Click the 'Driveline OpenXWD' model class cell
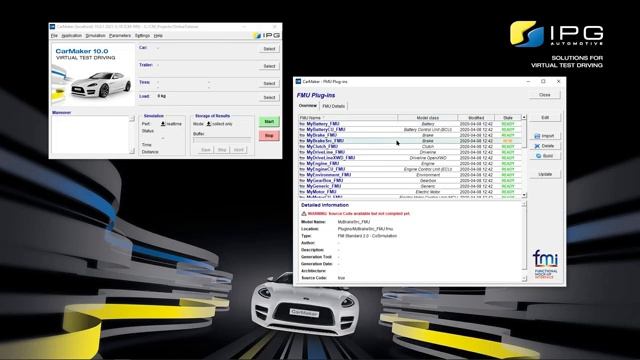 tap(428, 158)
